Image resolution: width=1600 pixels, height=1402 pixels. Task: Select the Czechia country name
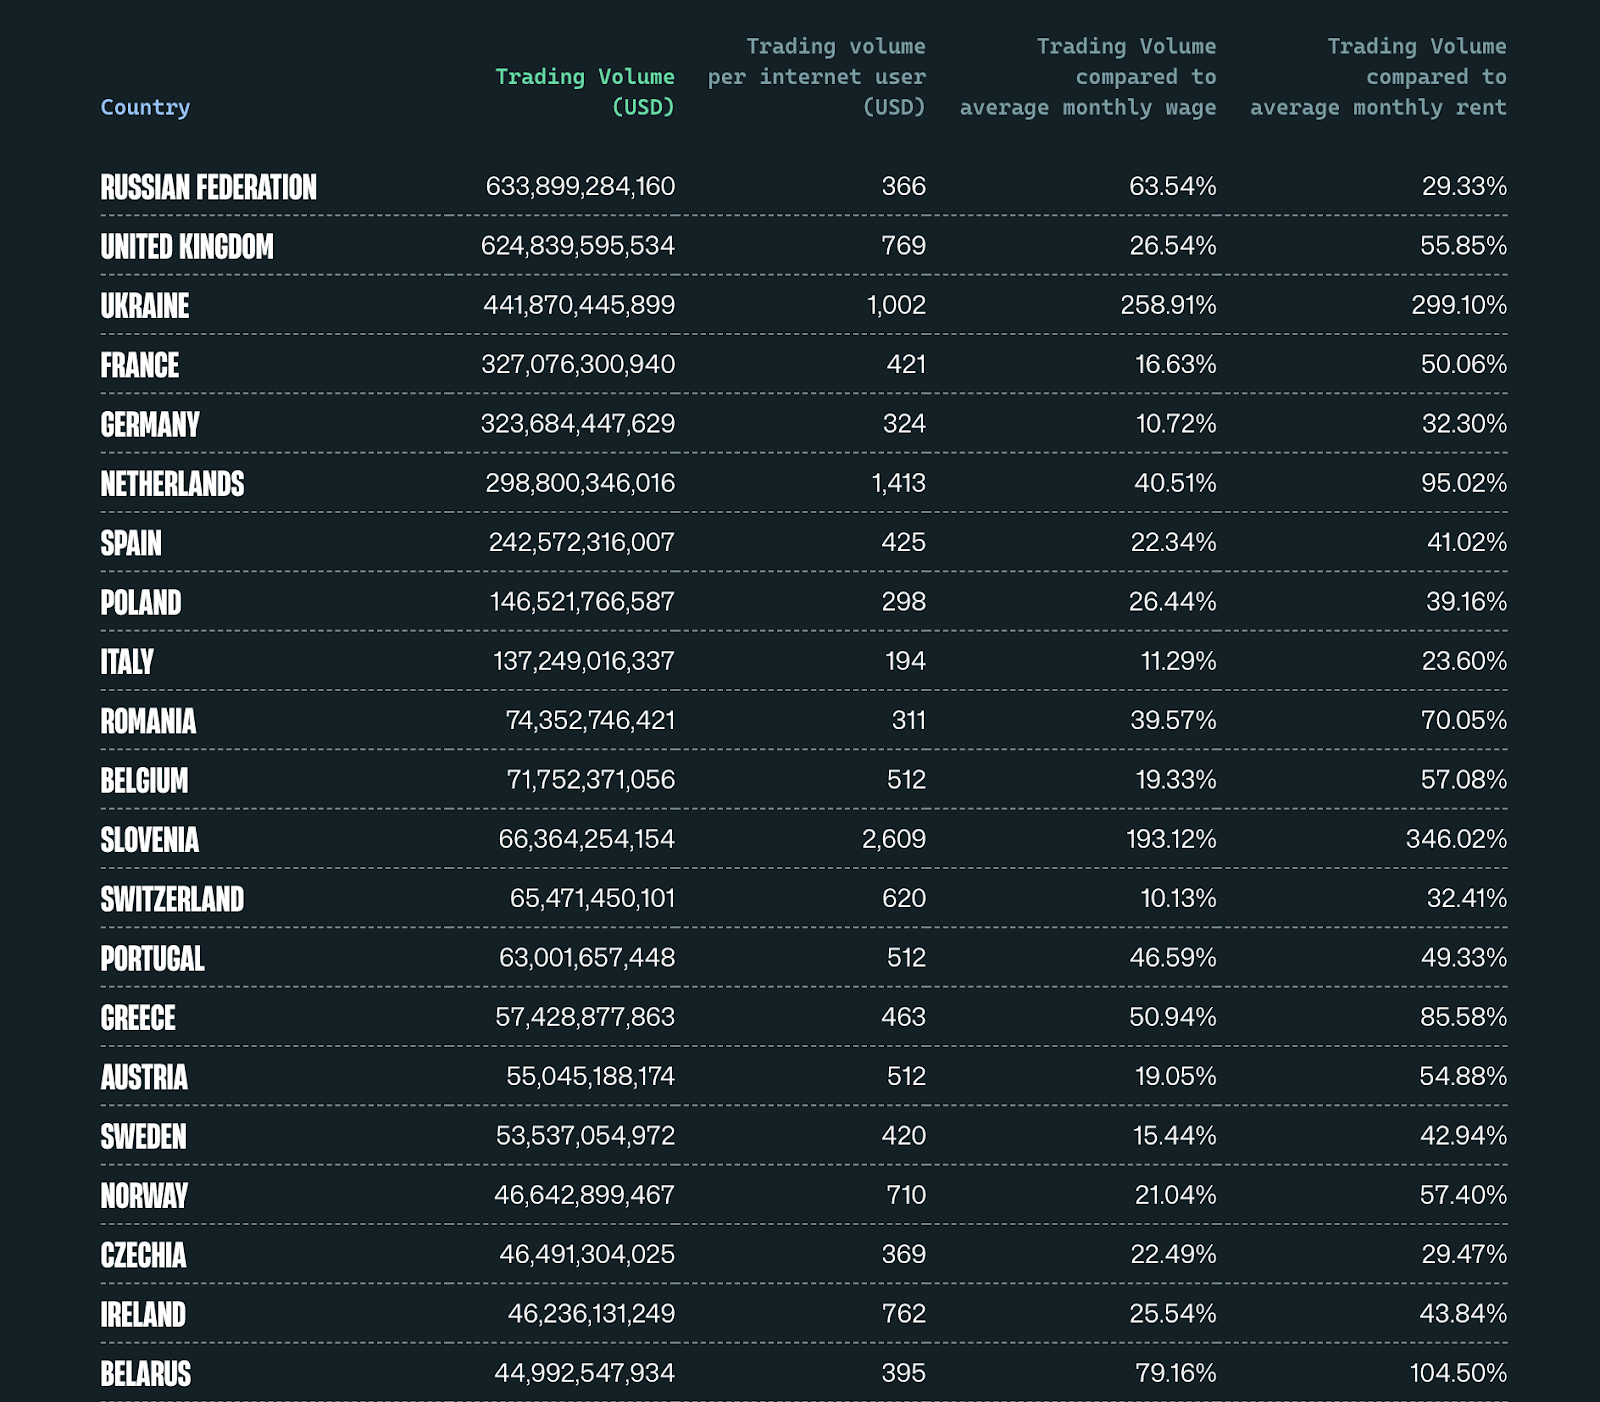(143, 1255)
